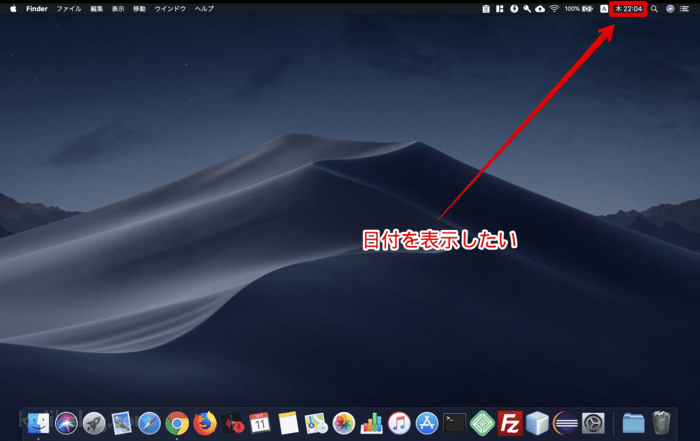Open the input source A menu
The width and height of the screenshot is (700, 441).
tap(604, 8)
